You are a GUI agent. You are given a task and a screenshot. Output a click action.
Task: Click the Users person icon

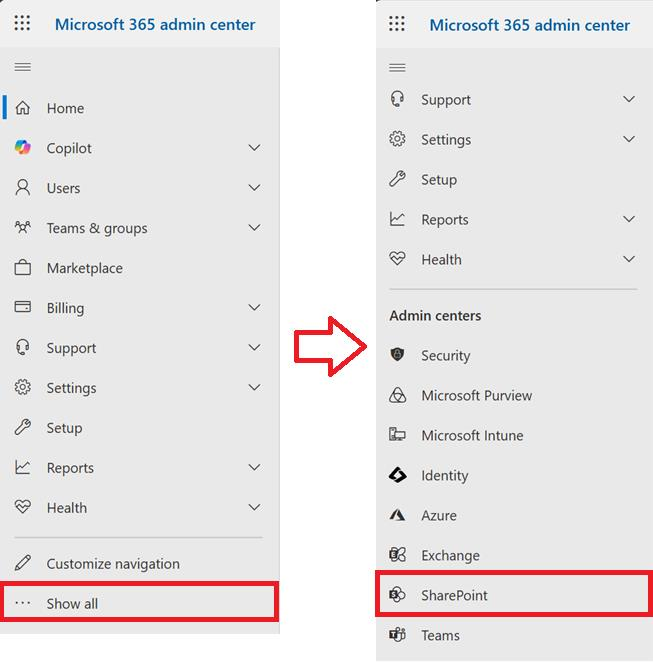pyautogui.click(x=22, y=187)
